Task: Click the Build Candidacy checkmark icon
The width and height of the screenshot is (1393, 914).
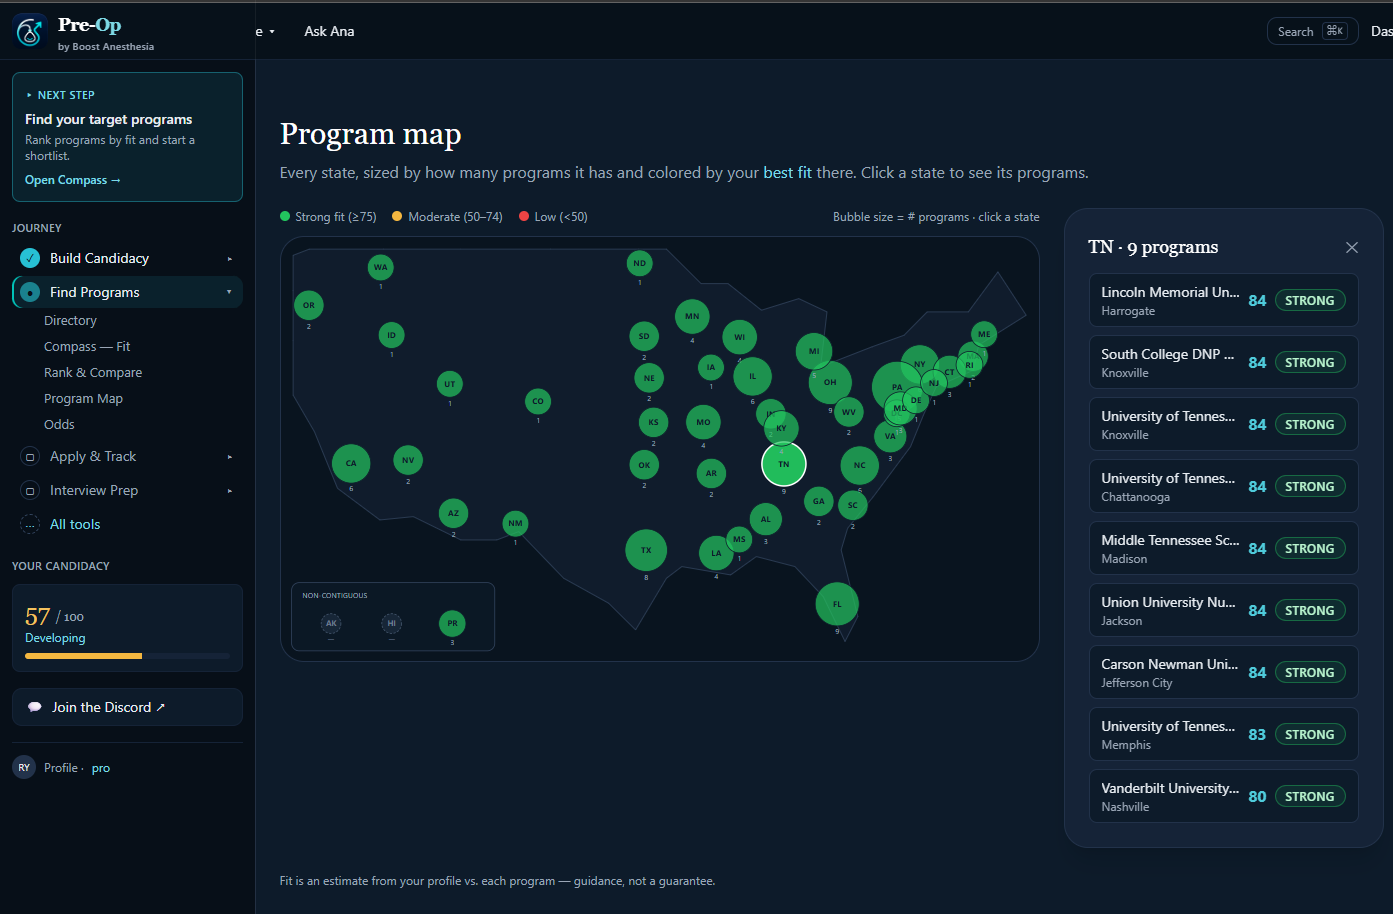Action: pos(30,258)
